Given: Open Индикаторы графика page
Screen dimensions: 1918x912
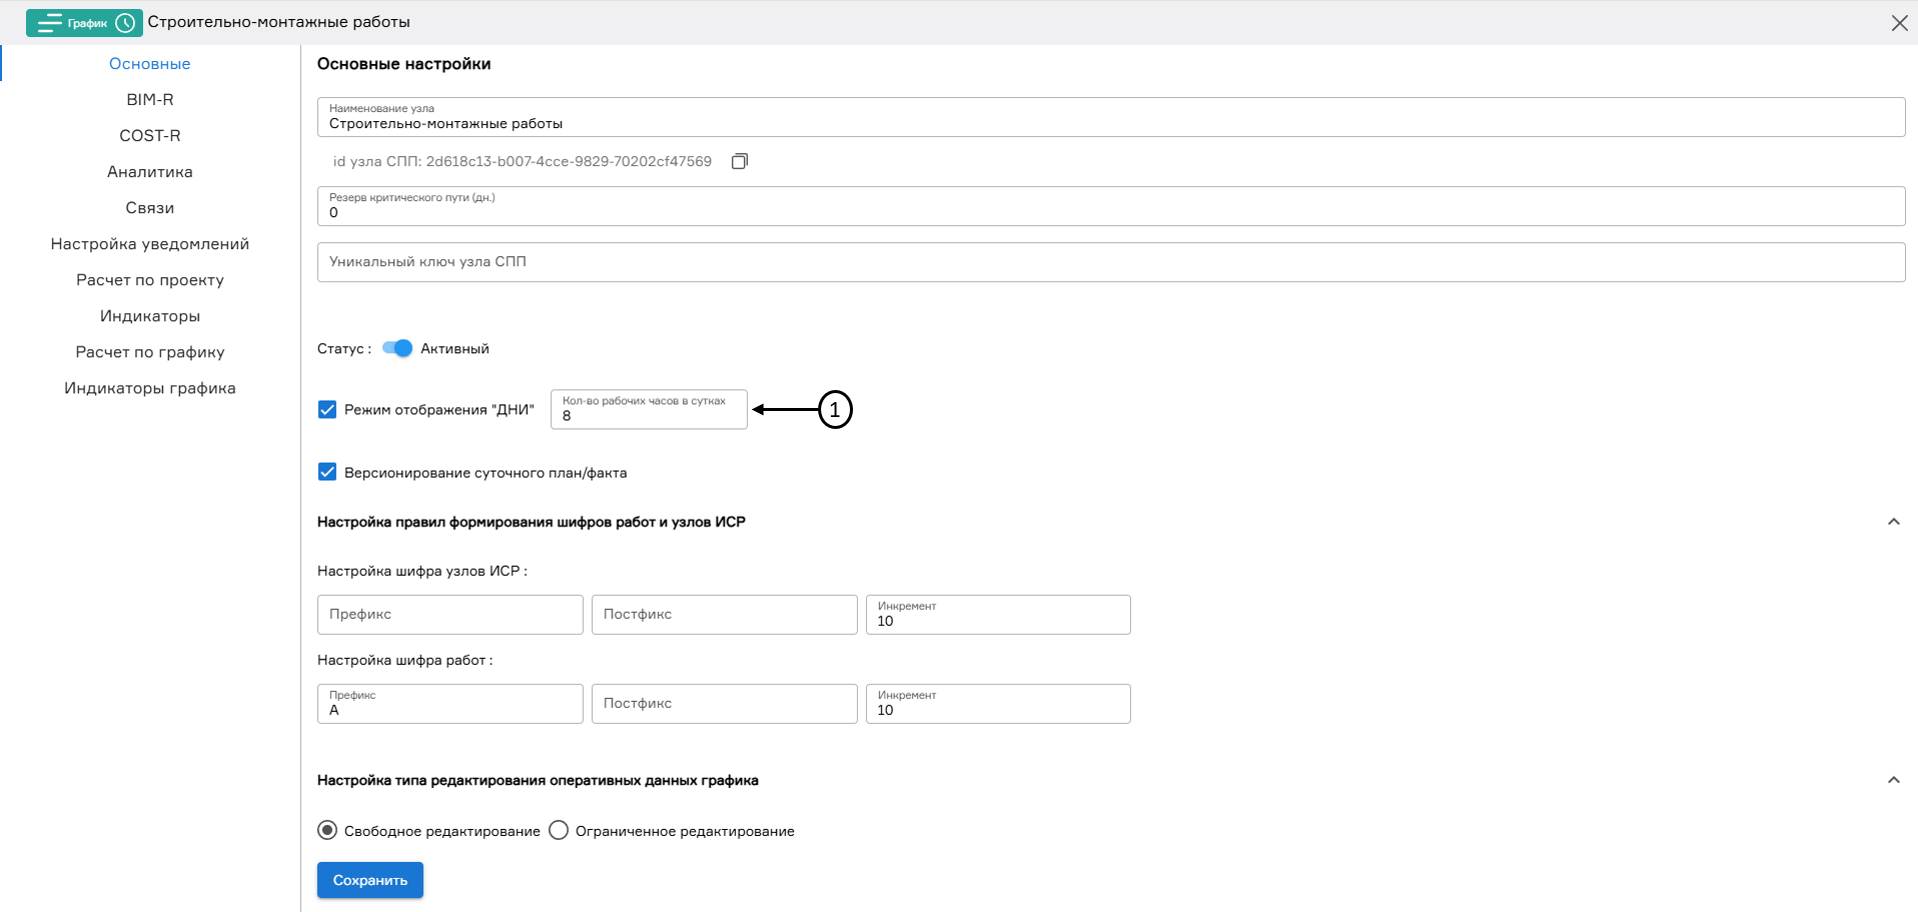Looking at the screenshot, I should [x=149, y=388].
